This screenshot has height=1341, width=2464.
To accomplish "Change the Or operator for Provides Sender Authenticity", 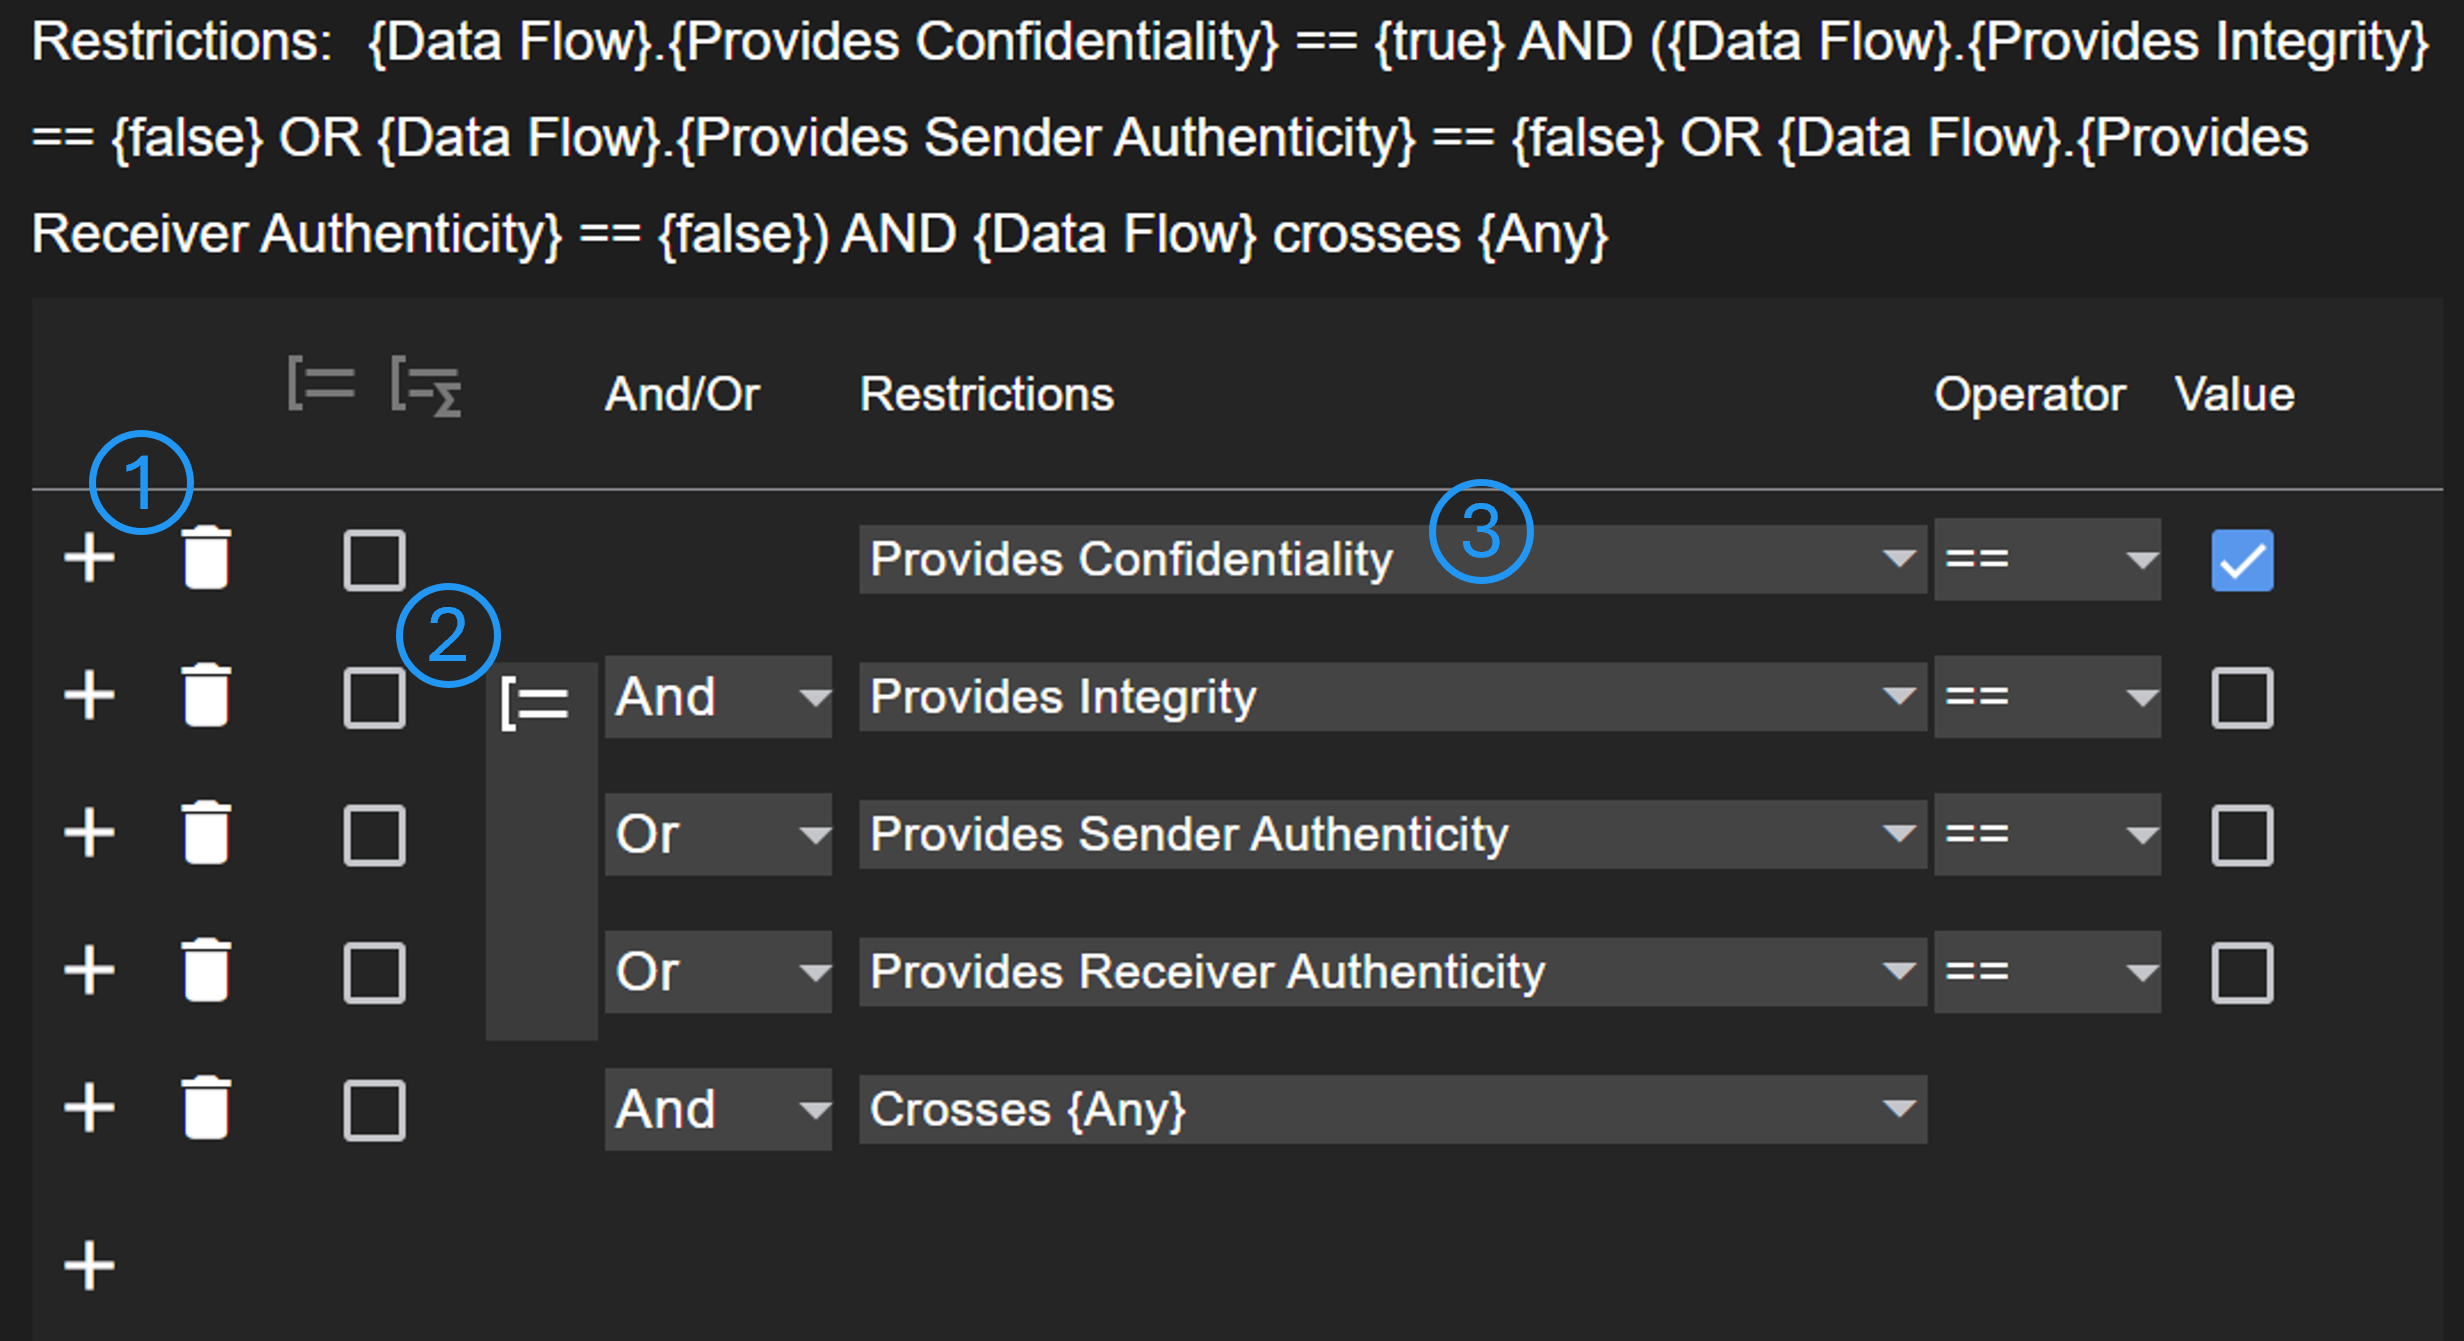I will [x=718, y=835].
